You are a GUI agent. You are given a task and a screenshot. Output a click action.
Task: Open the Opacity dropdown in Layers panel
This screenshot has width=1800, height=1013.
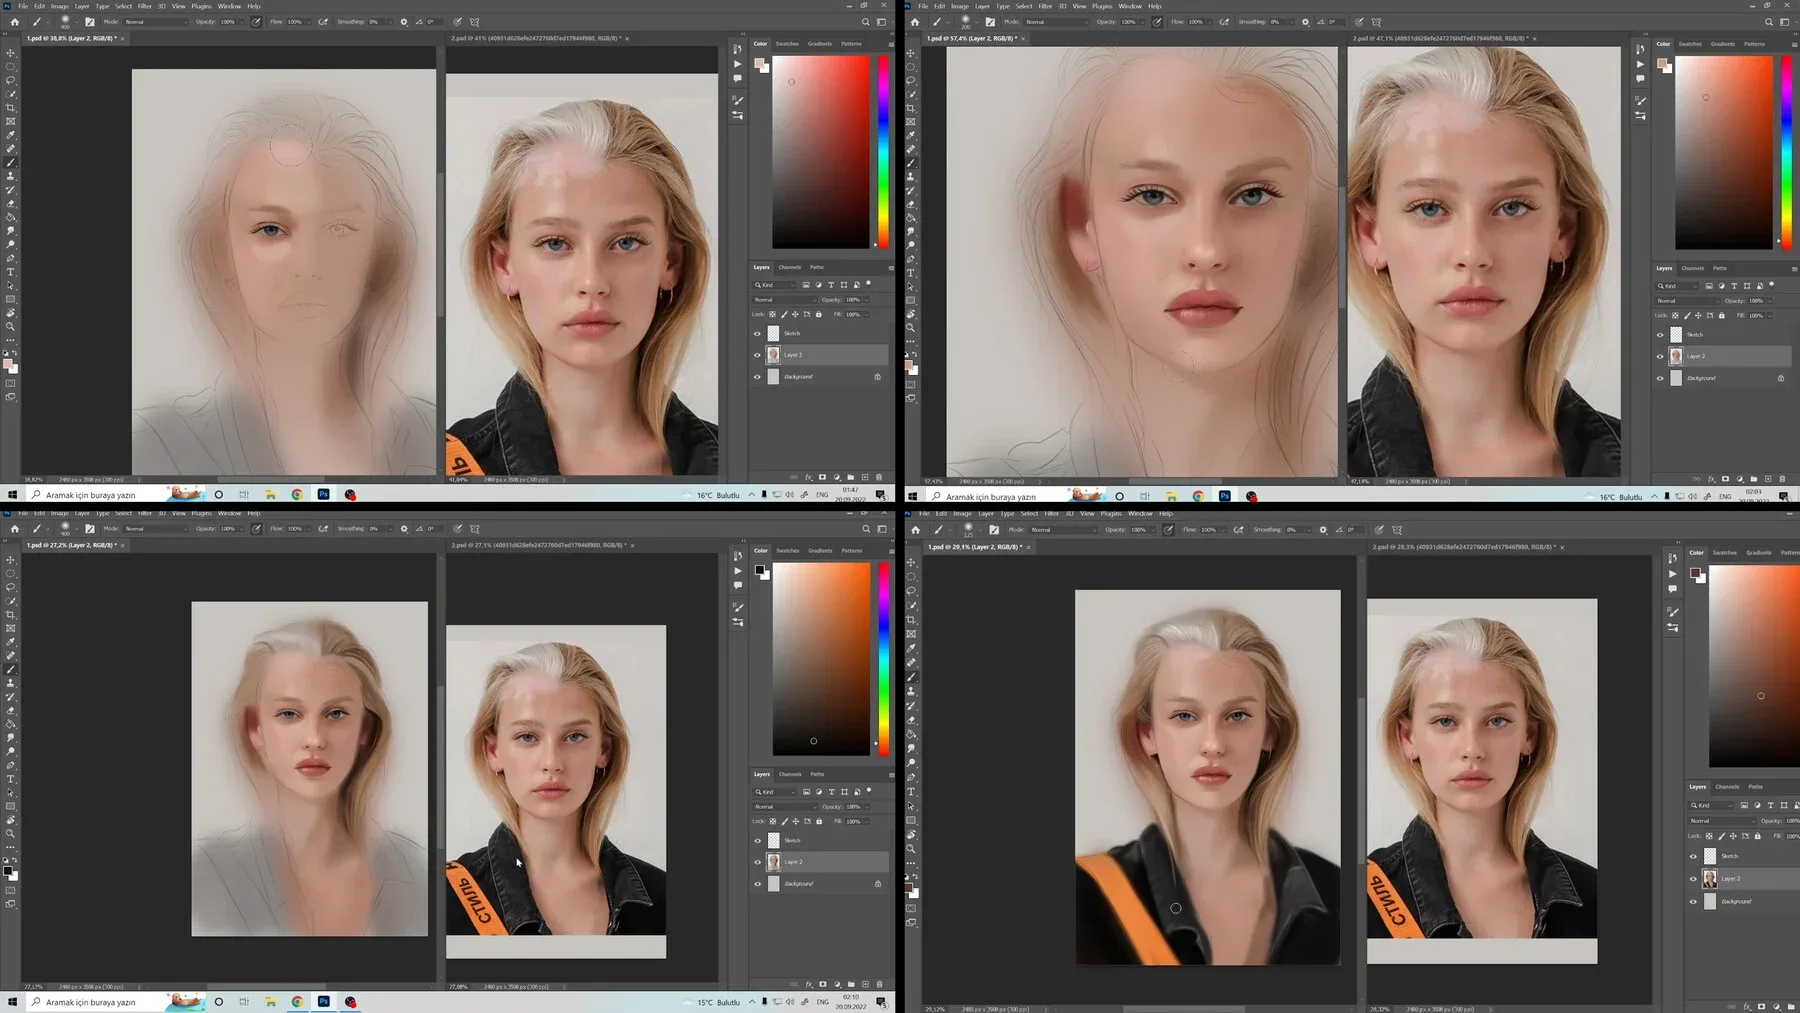click(866, 300)
